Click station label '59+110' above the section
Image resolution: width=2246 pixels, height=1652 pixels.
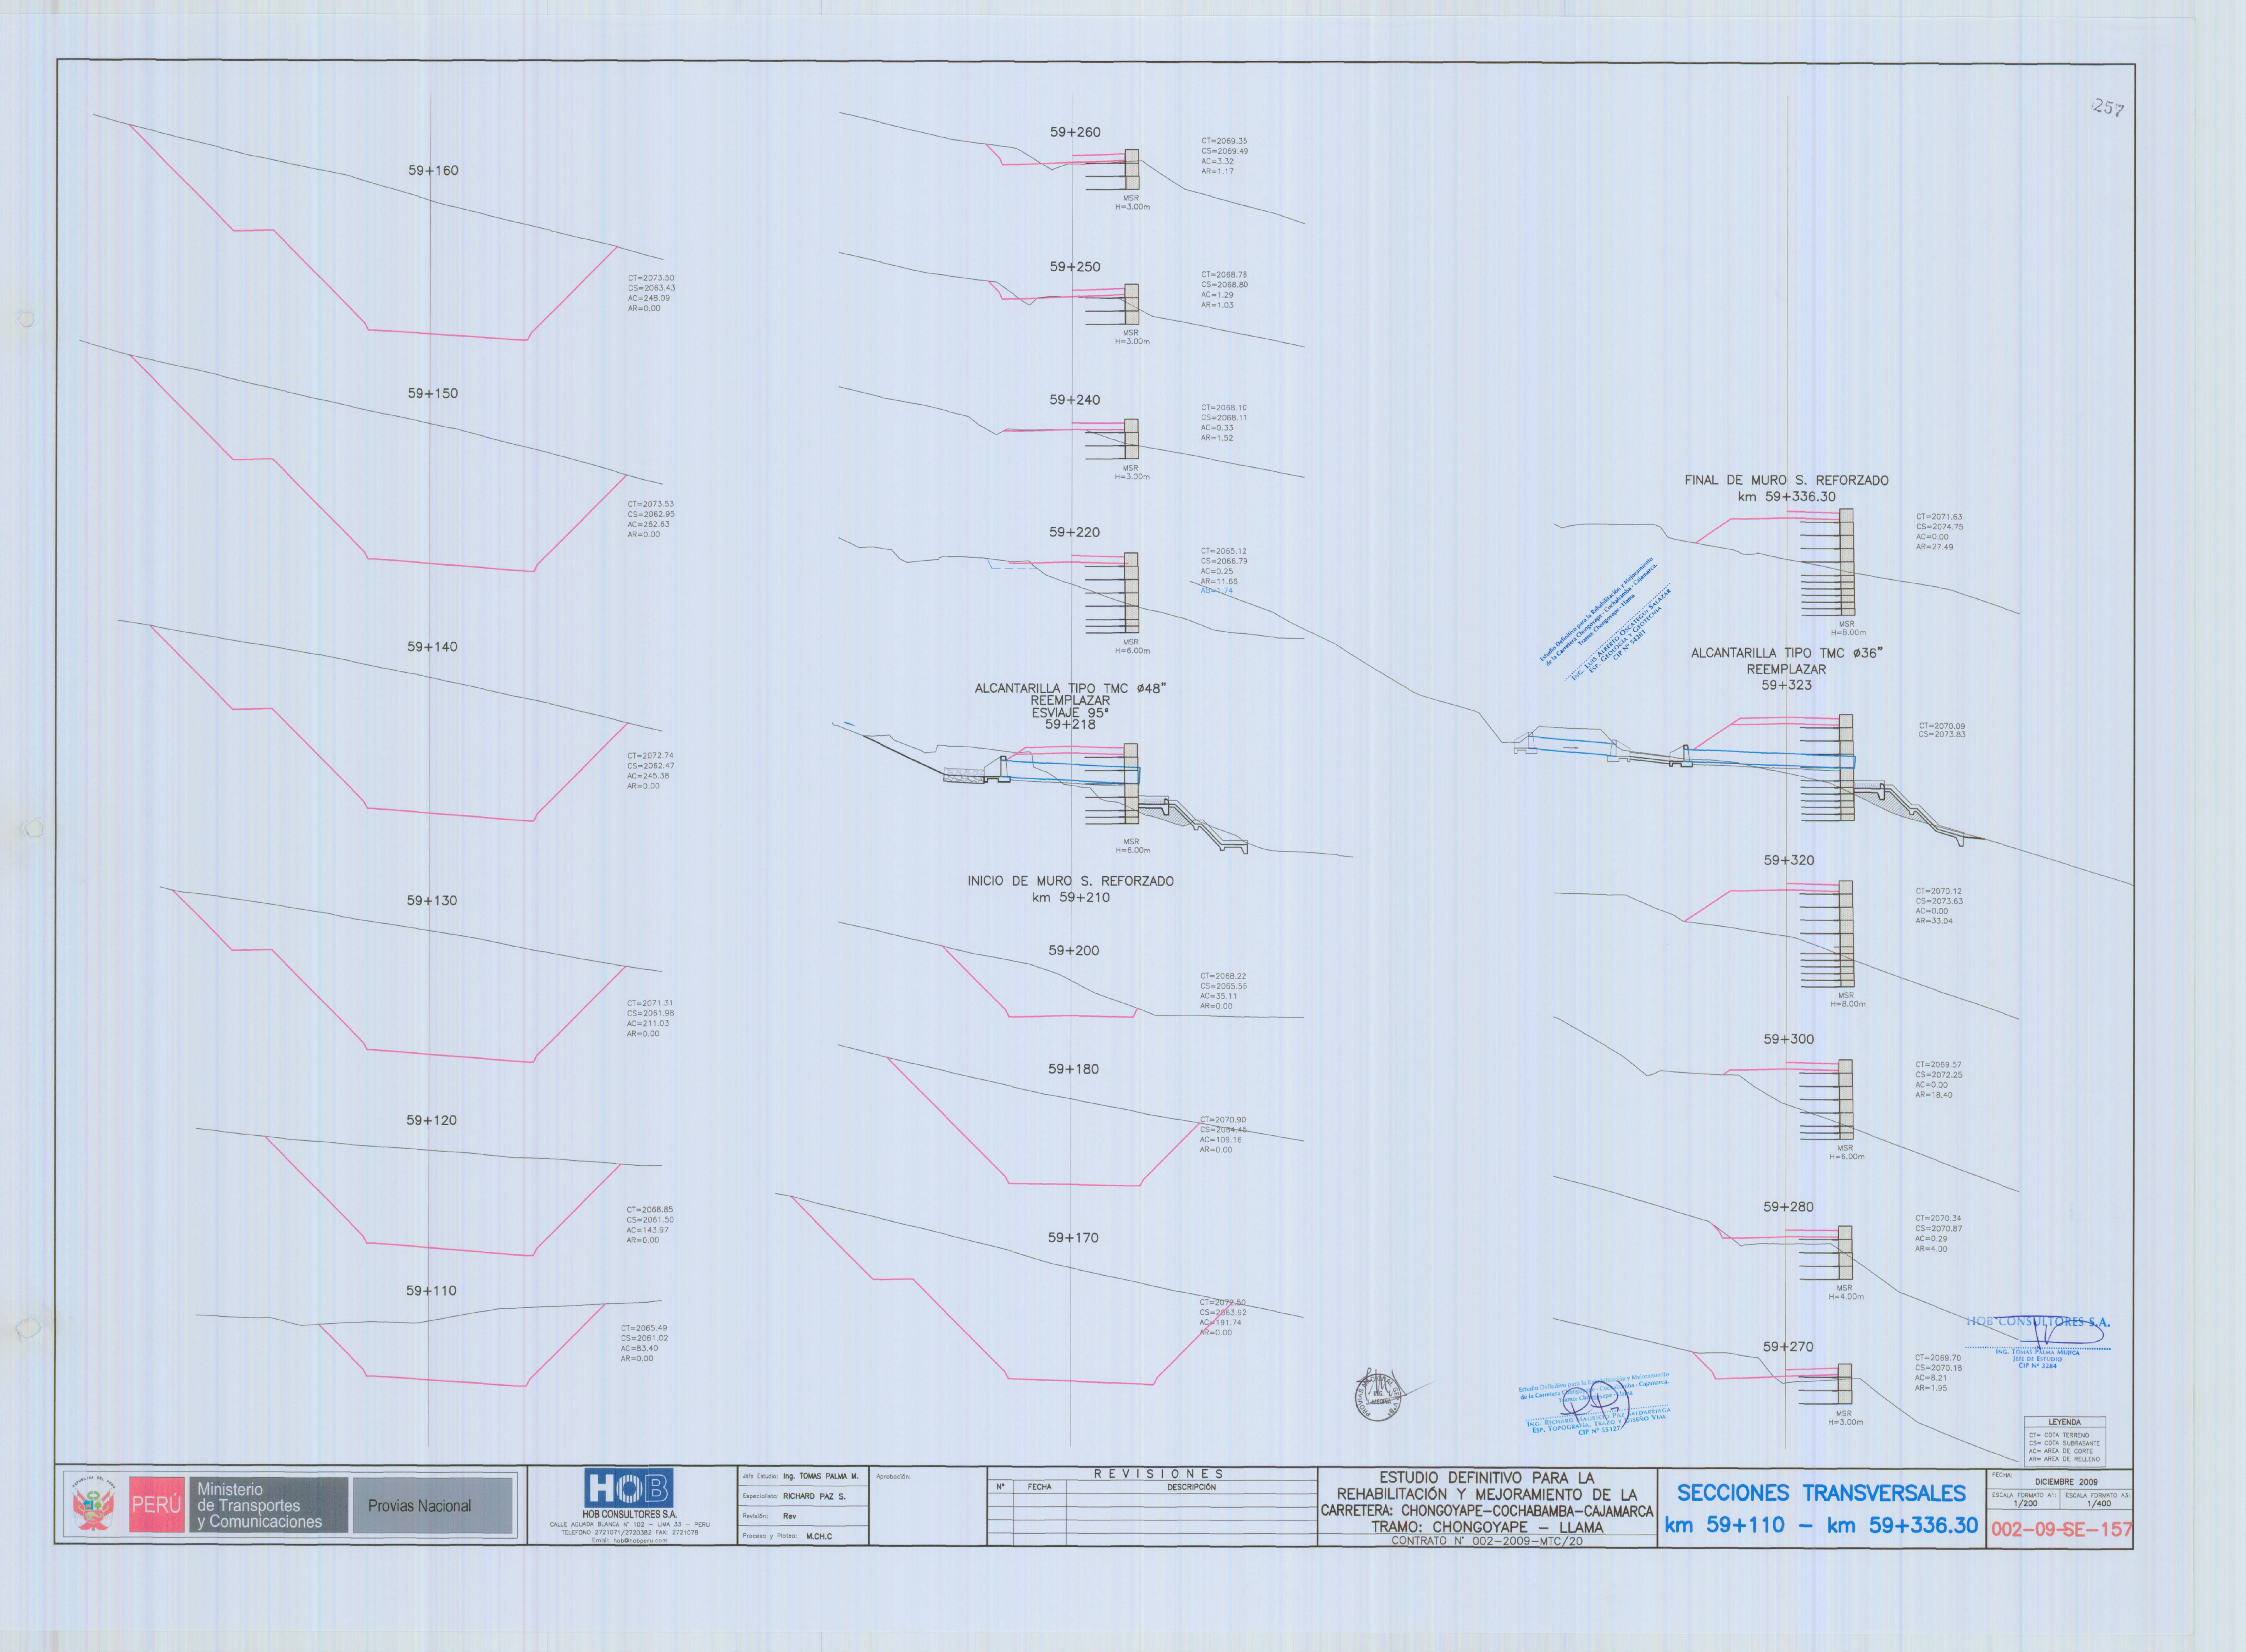[431, 1291]
